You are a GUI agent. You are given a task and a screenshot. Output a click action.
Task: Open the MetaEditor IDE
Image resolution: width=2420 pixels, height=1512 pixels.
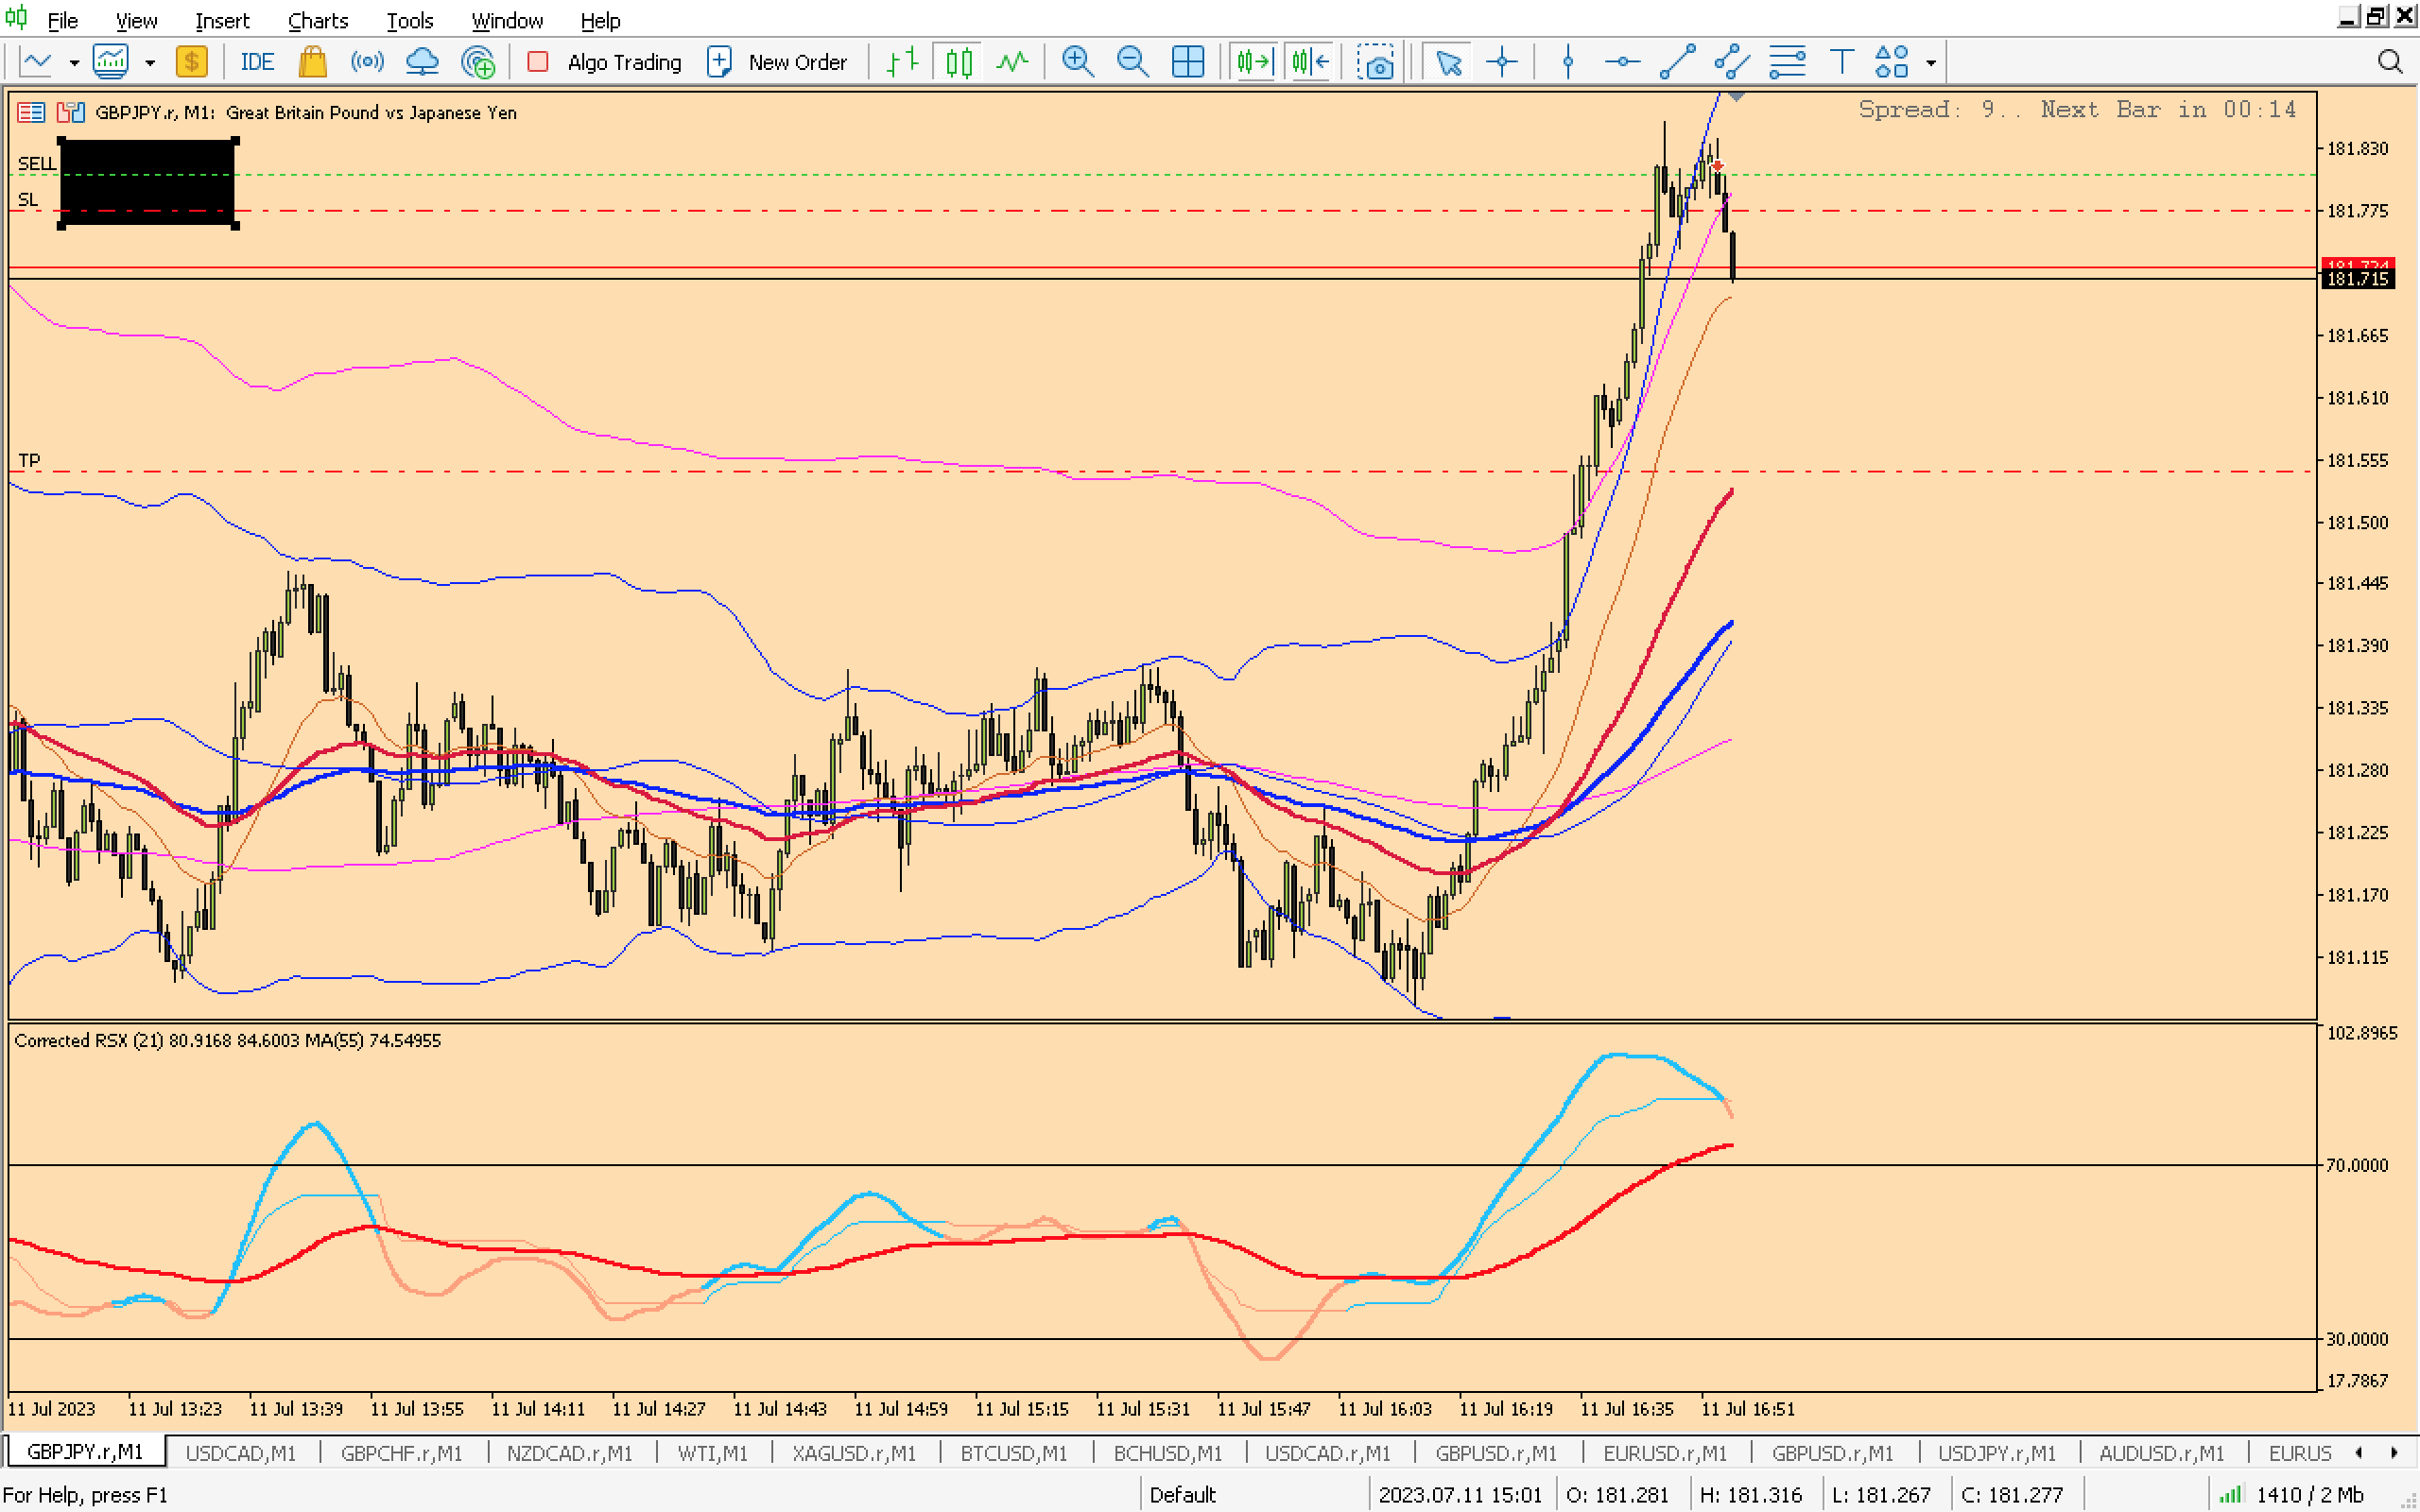point(256,62)
